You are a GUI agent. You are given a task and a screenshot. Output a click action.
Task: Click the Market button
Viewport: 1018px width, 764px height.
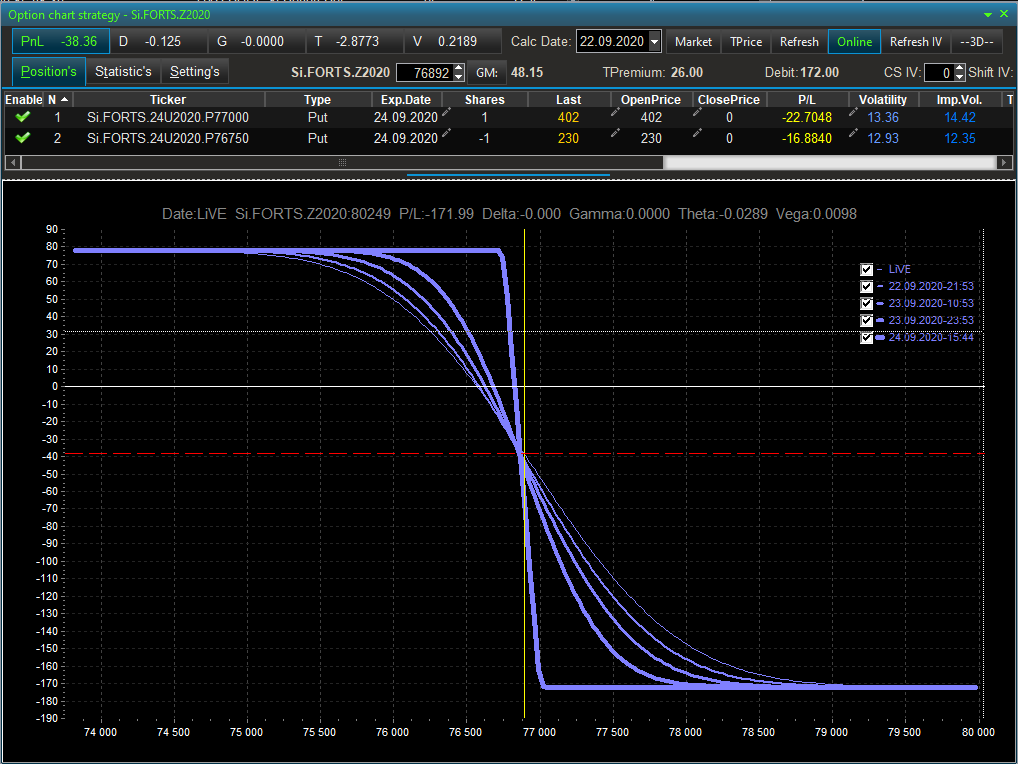click(693, 42)
